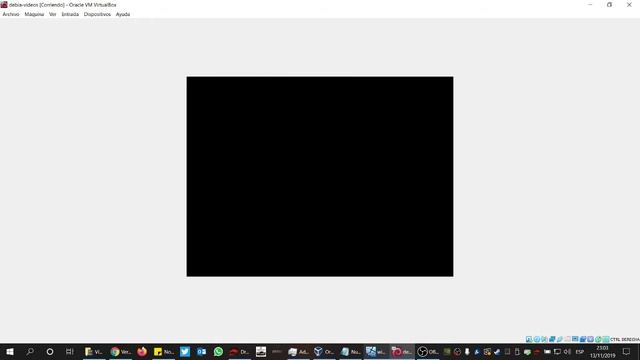Open the Dispositivos menu
The image size is (640, 360).
pos(97,14)
